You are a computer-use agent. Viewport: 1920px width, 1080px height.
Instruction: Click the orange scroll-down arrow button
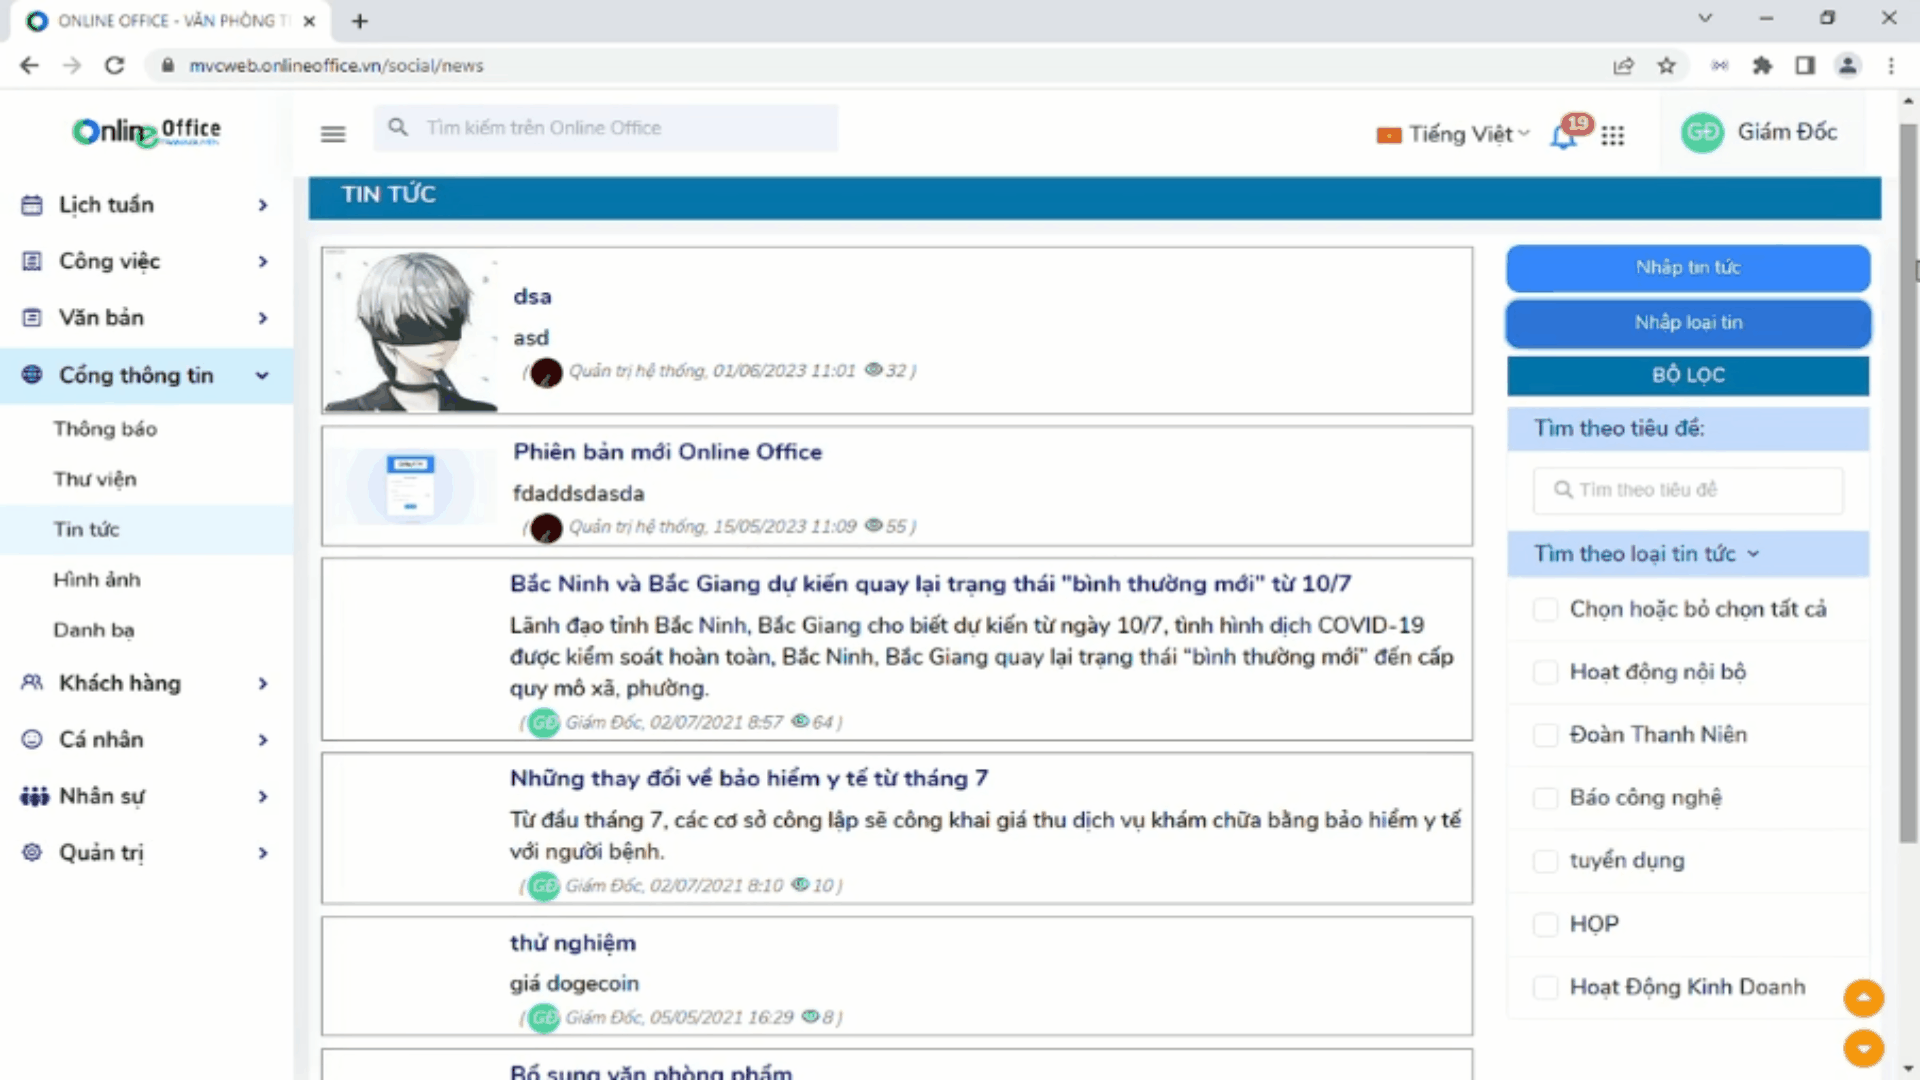(x=1863, y=1048)
